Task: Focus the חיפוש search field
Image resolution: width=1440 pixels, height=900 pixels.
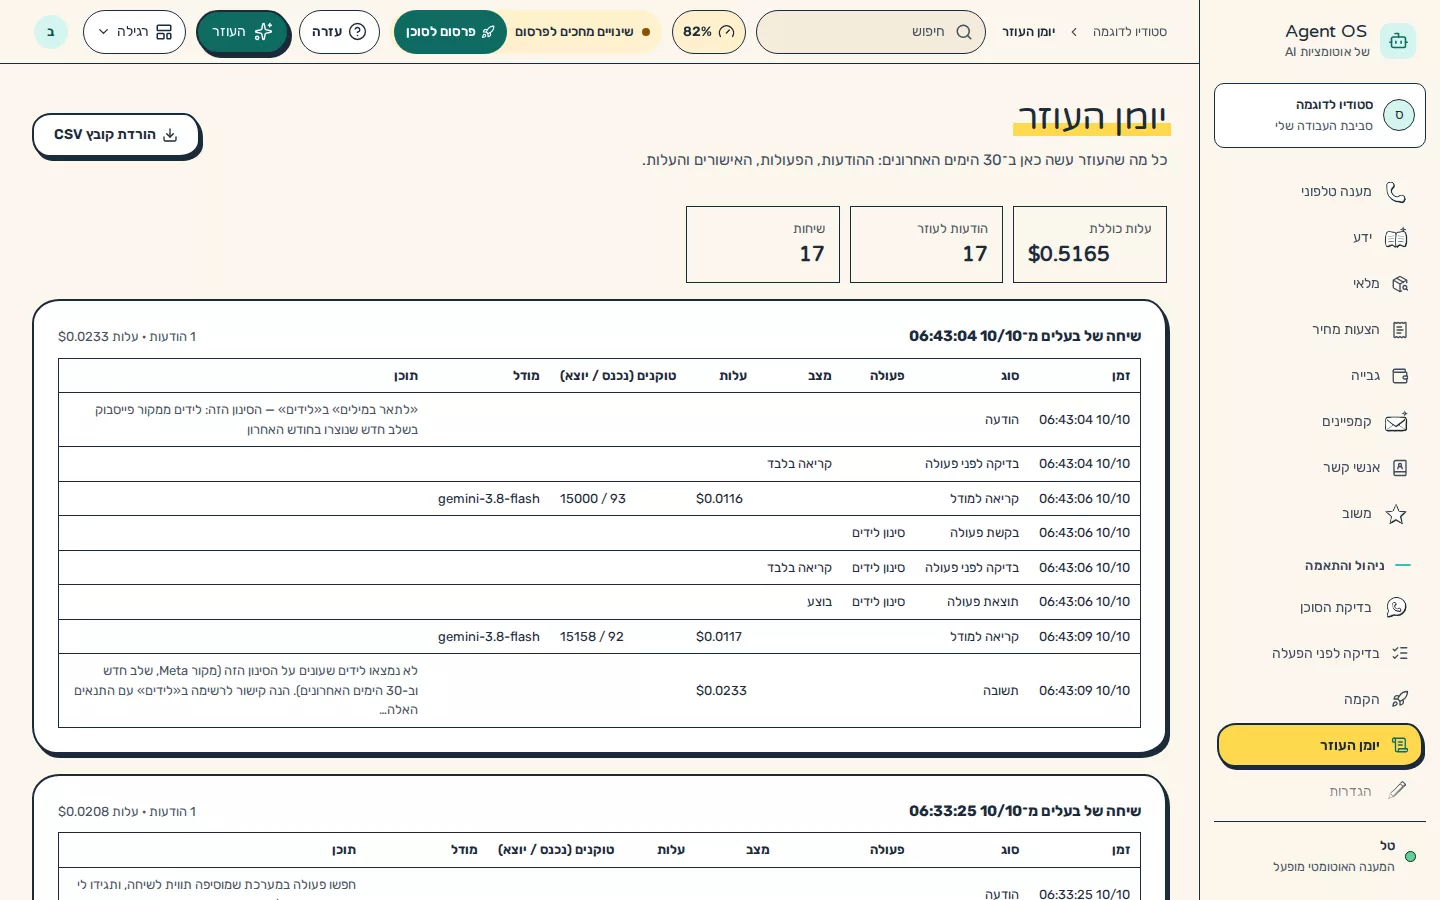Action: (x=871, y=32)
